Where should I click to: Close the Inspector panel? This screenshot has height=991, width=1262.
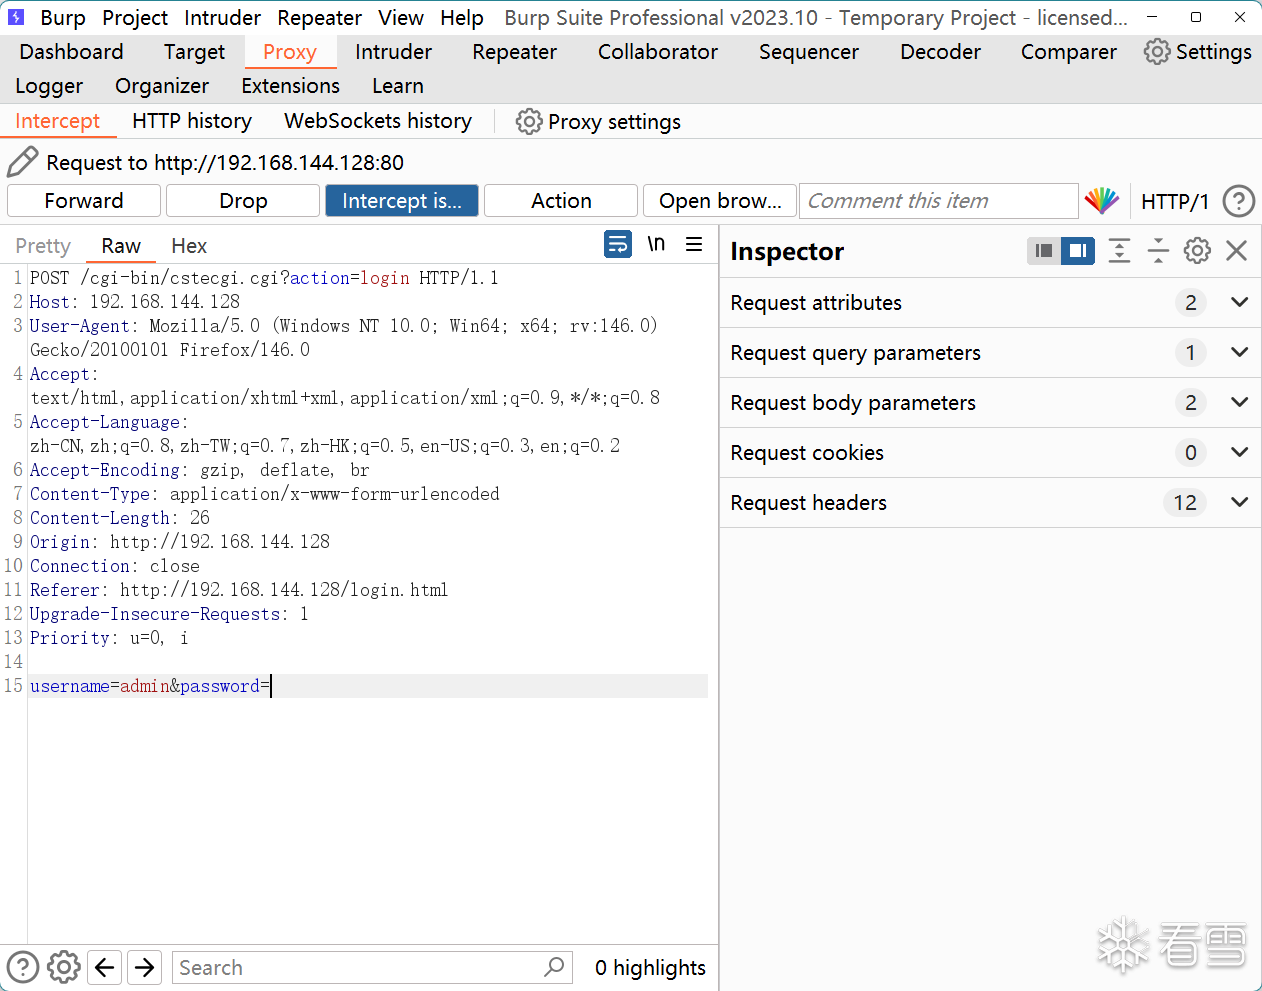(x=1237, y=251)
